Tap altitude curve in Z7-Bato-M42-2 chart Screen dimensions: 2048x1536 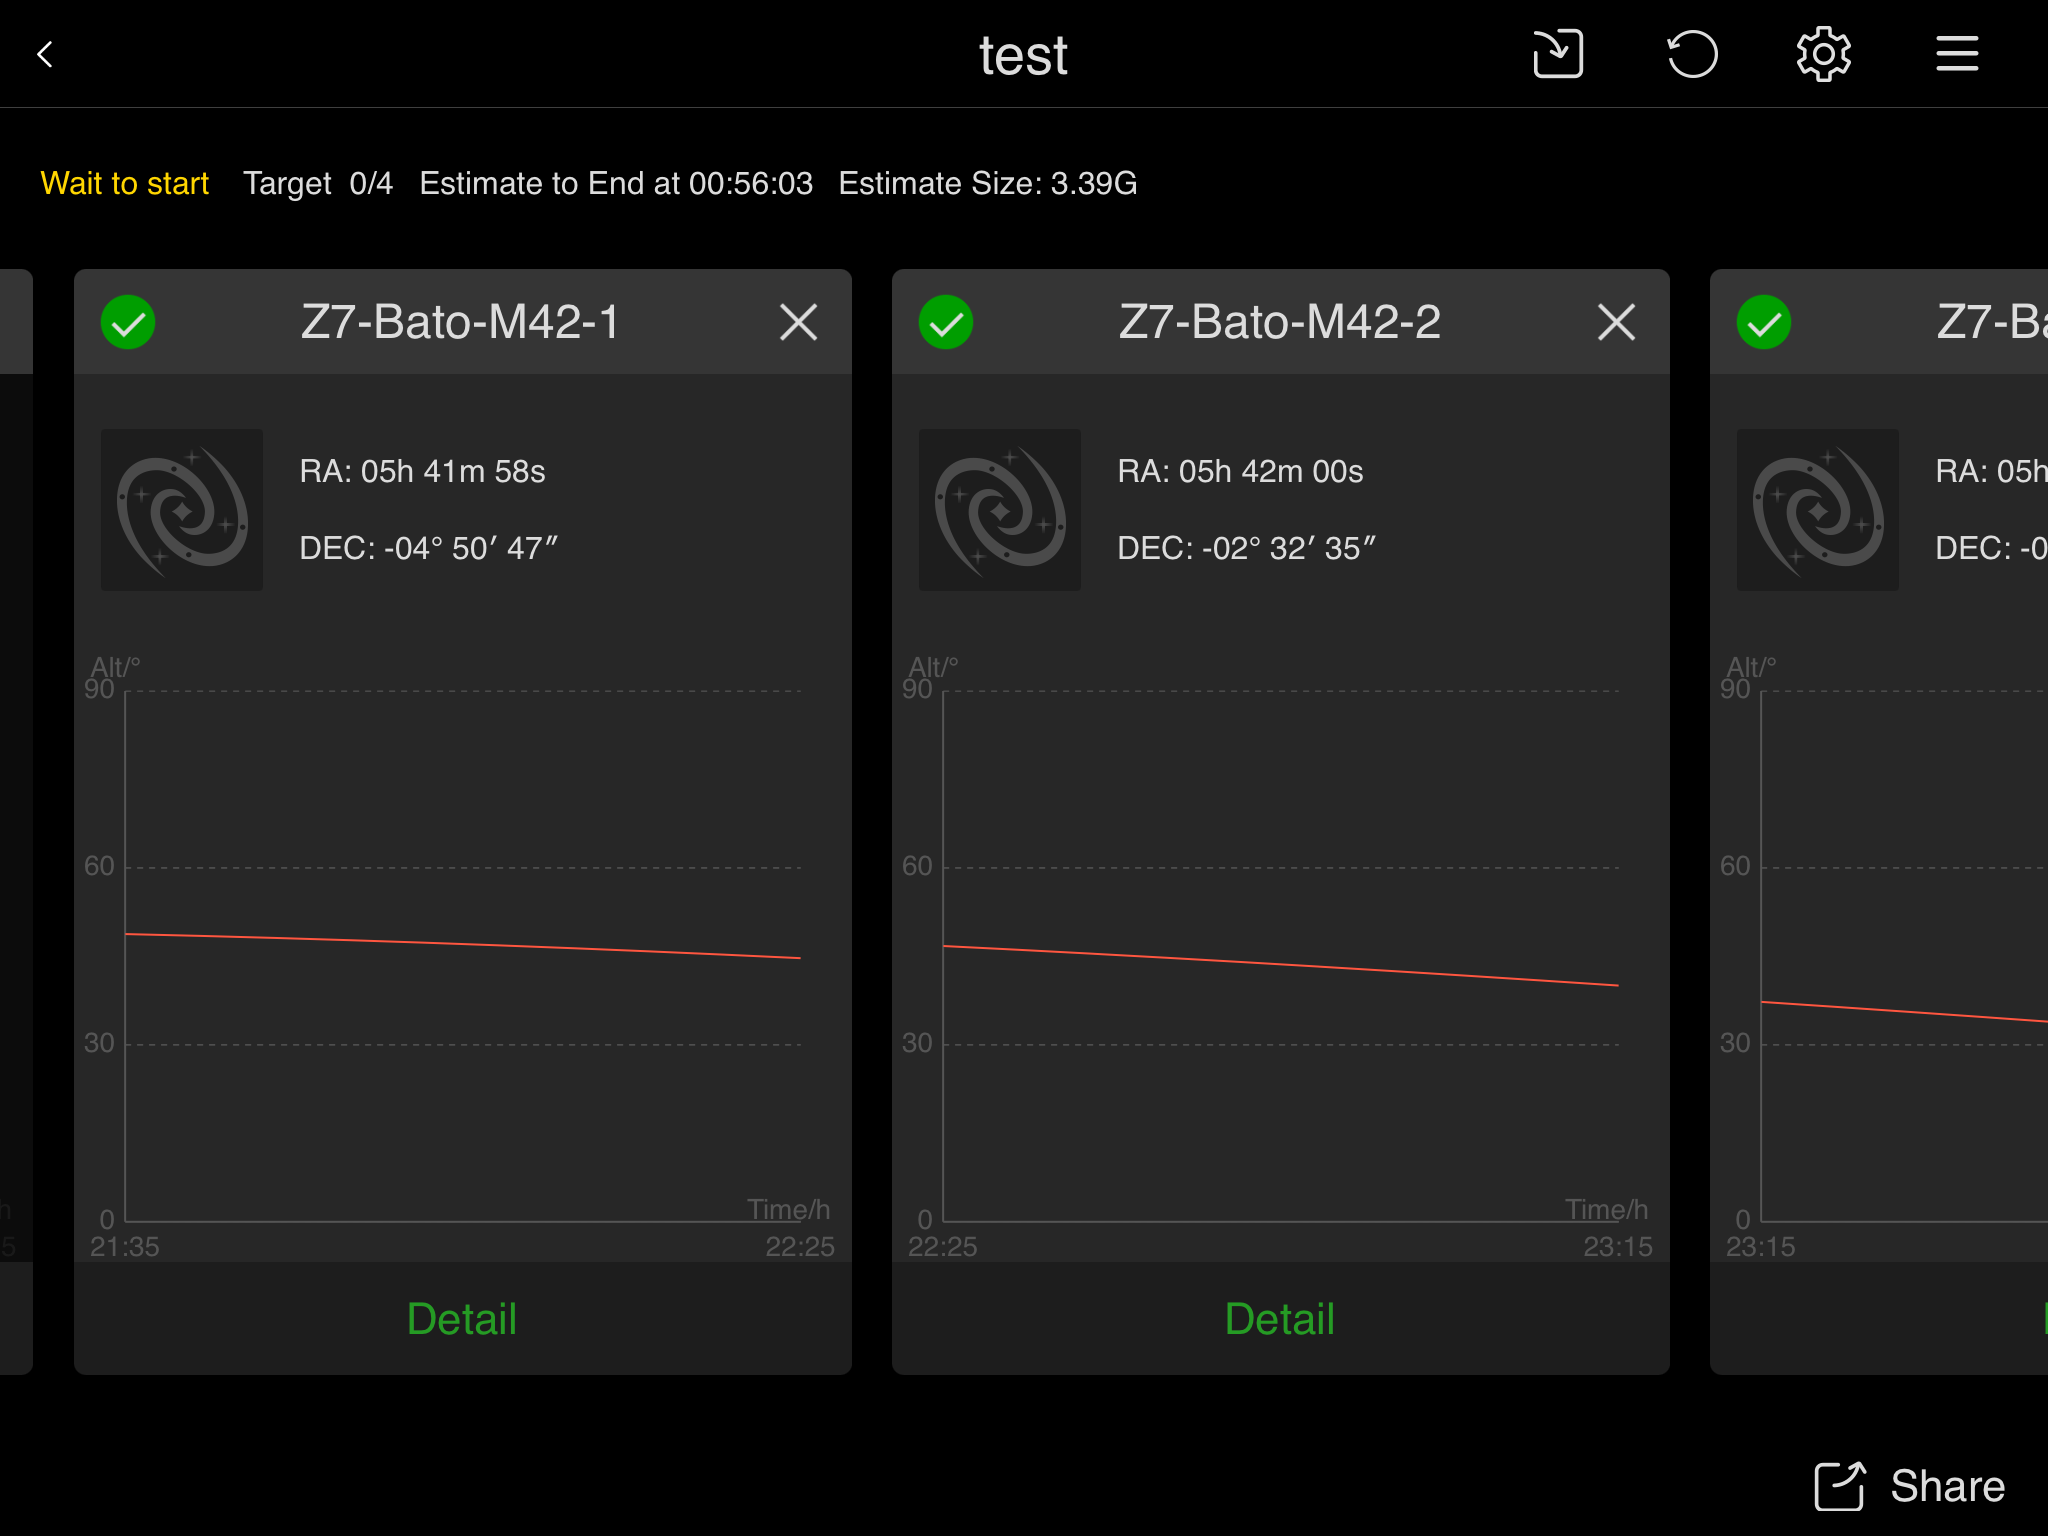coord(1280,965)
